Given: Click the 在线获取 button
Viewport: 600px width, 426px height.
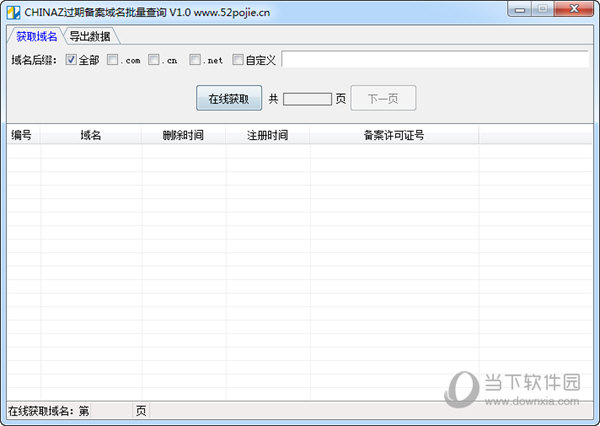Looking at the screenshot, I should coord(229,98).
